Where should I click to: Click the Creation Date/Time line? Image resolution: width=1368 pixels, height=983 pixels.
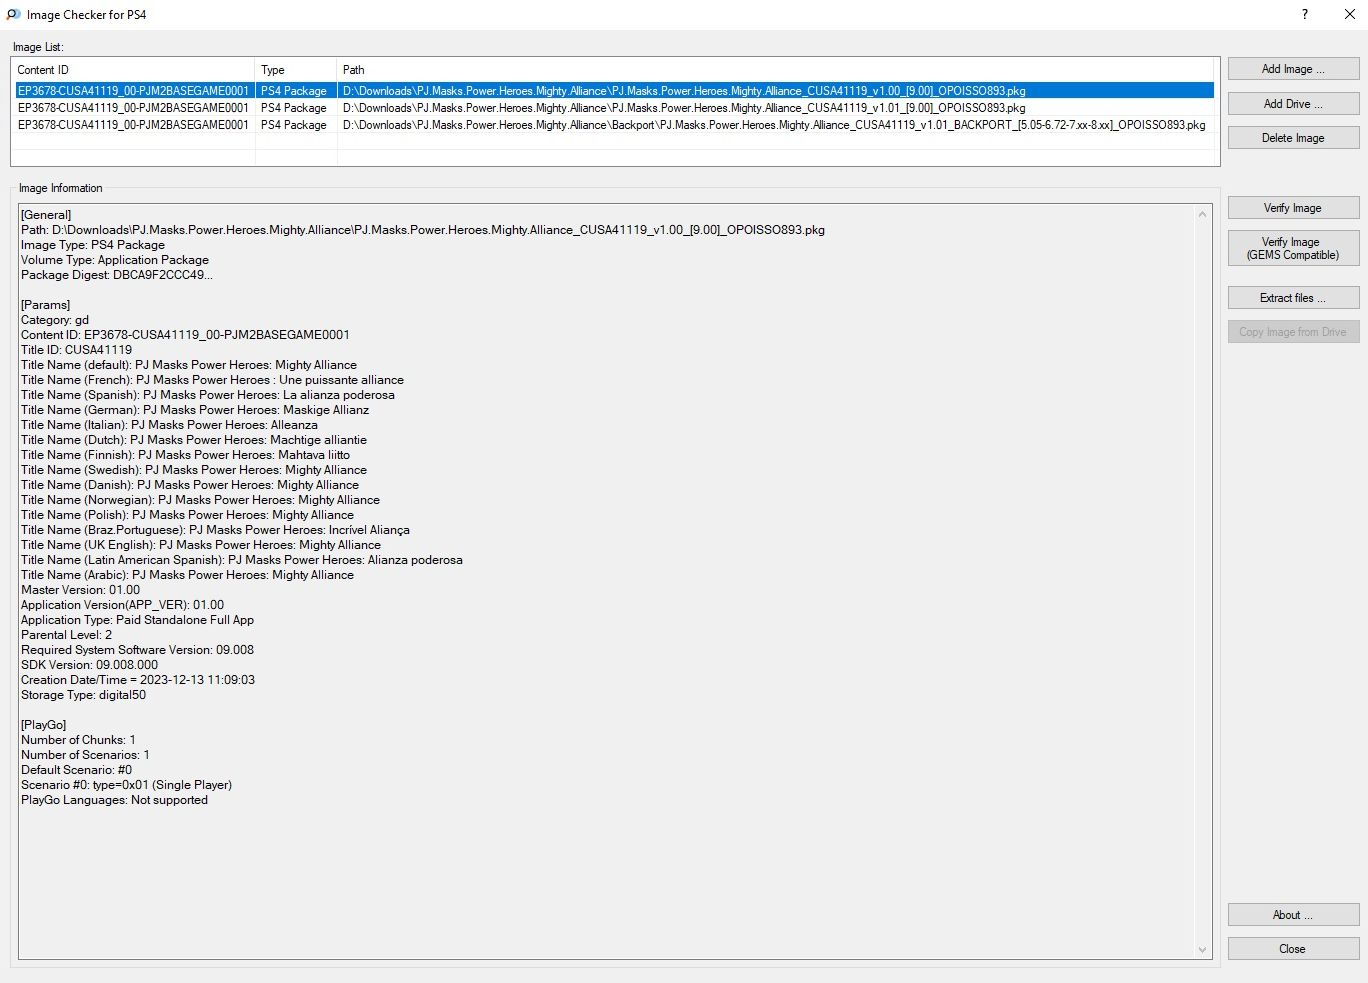138,680
